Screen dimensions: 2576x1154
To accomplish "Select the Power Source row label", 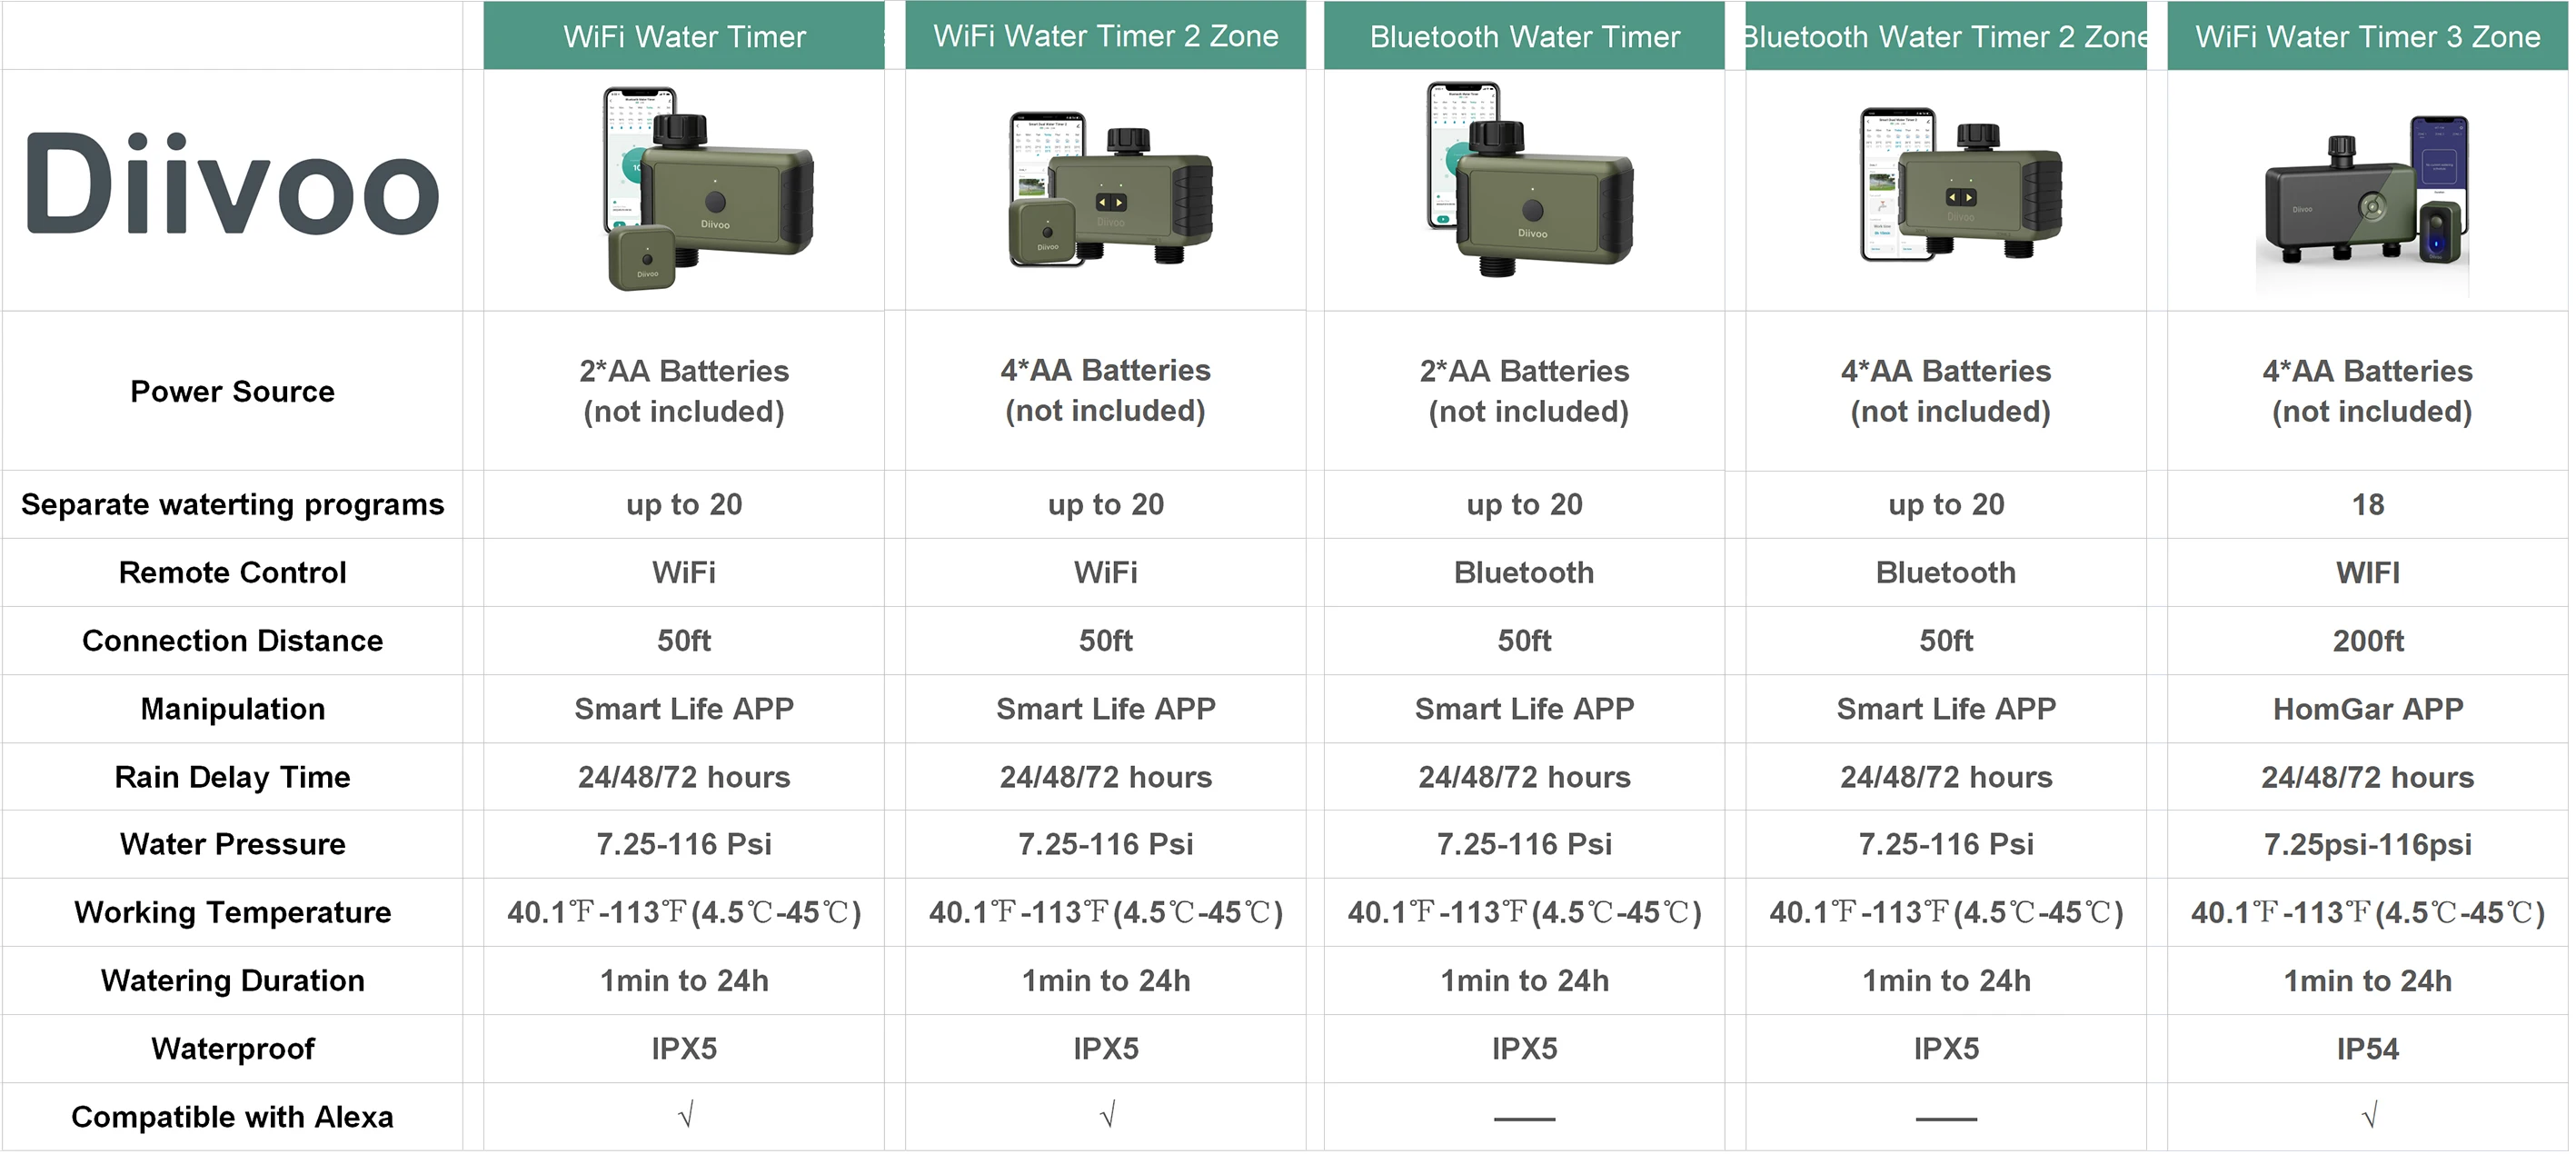I will click(232, 391).
